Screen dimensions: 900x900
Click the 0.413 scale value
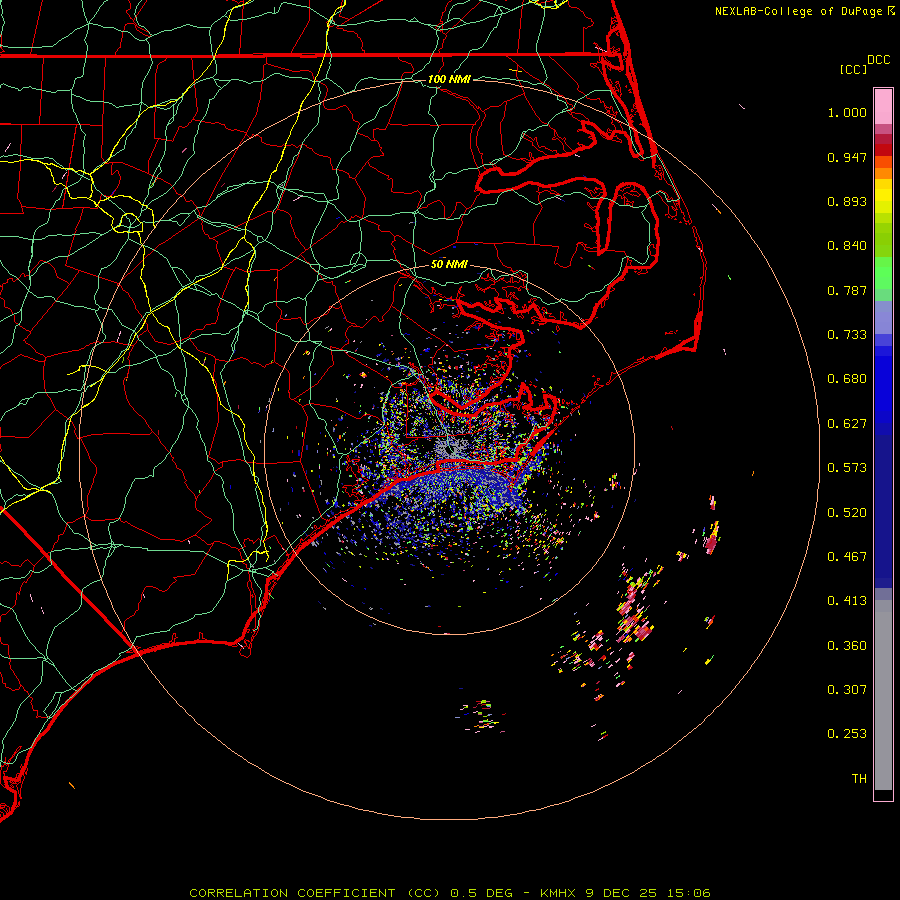(847, 601)
